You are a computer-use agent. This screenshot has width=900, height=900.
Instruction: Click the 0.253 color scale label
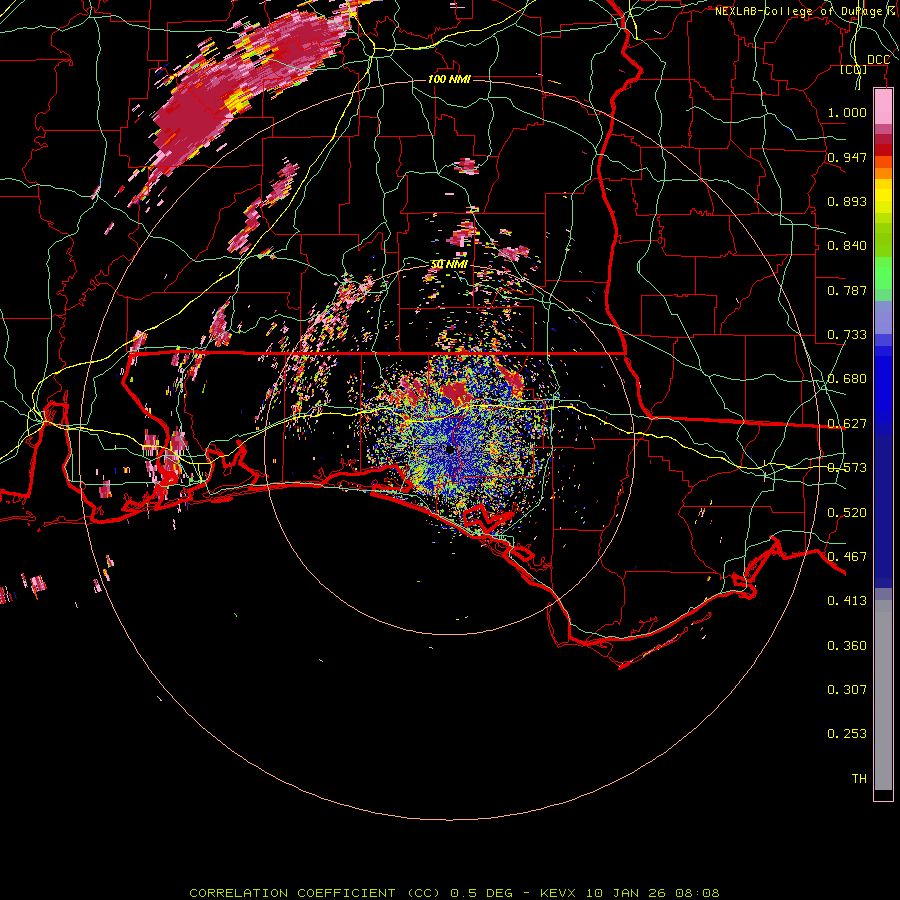click(x=847, y=734)
